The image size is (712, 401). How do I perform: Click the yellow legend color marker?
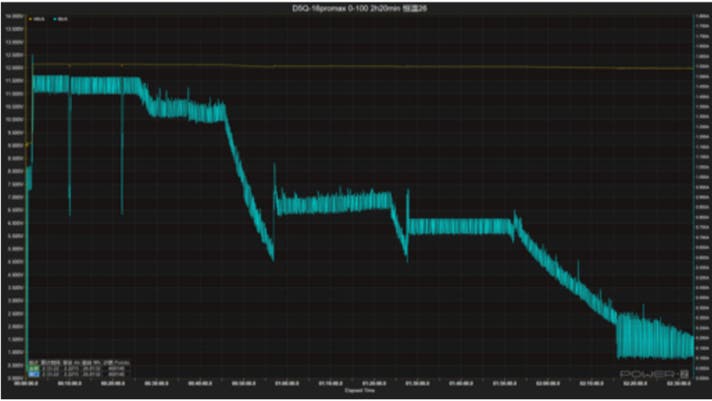click(32, 19)
